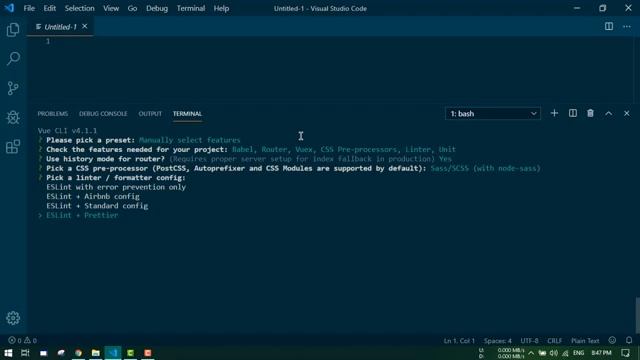Screen dimensions: 640x360
Task: Click 'ESLint + Airbnb config' option
Action: (93, 196)
